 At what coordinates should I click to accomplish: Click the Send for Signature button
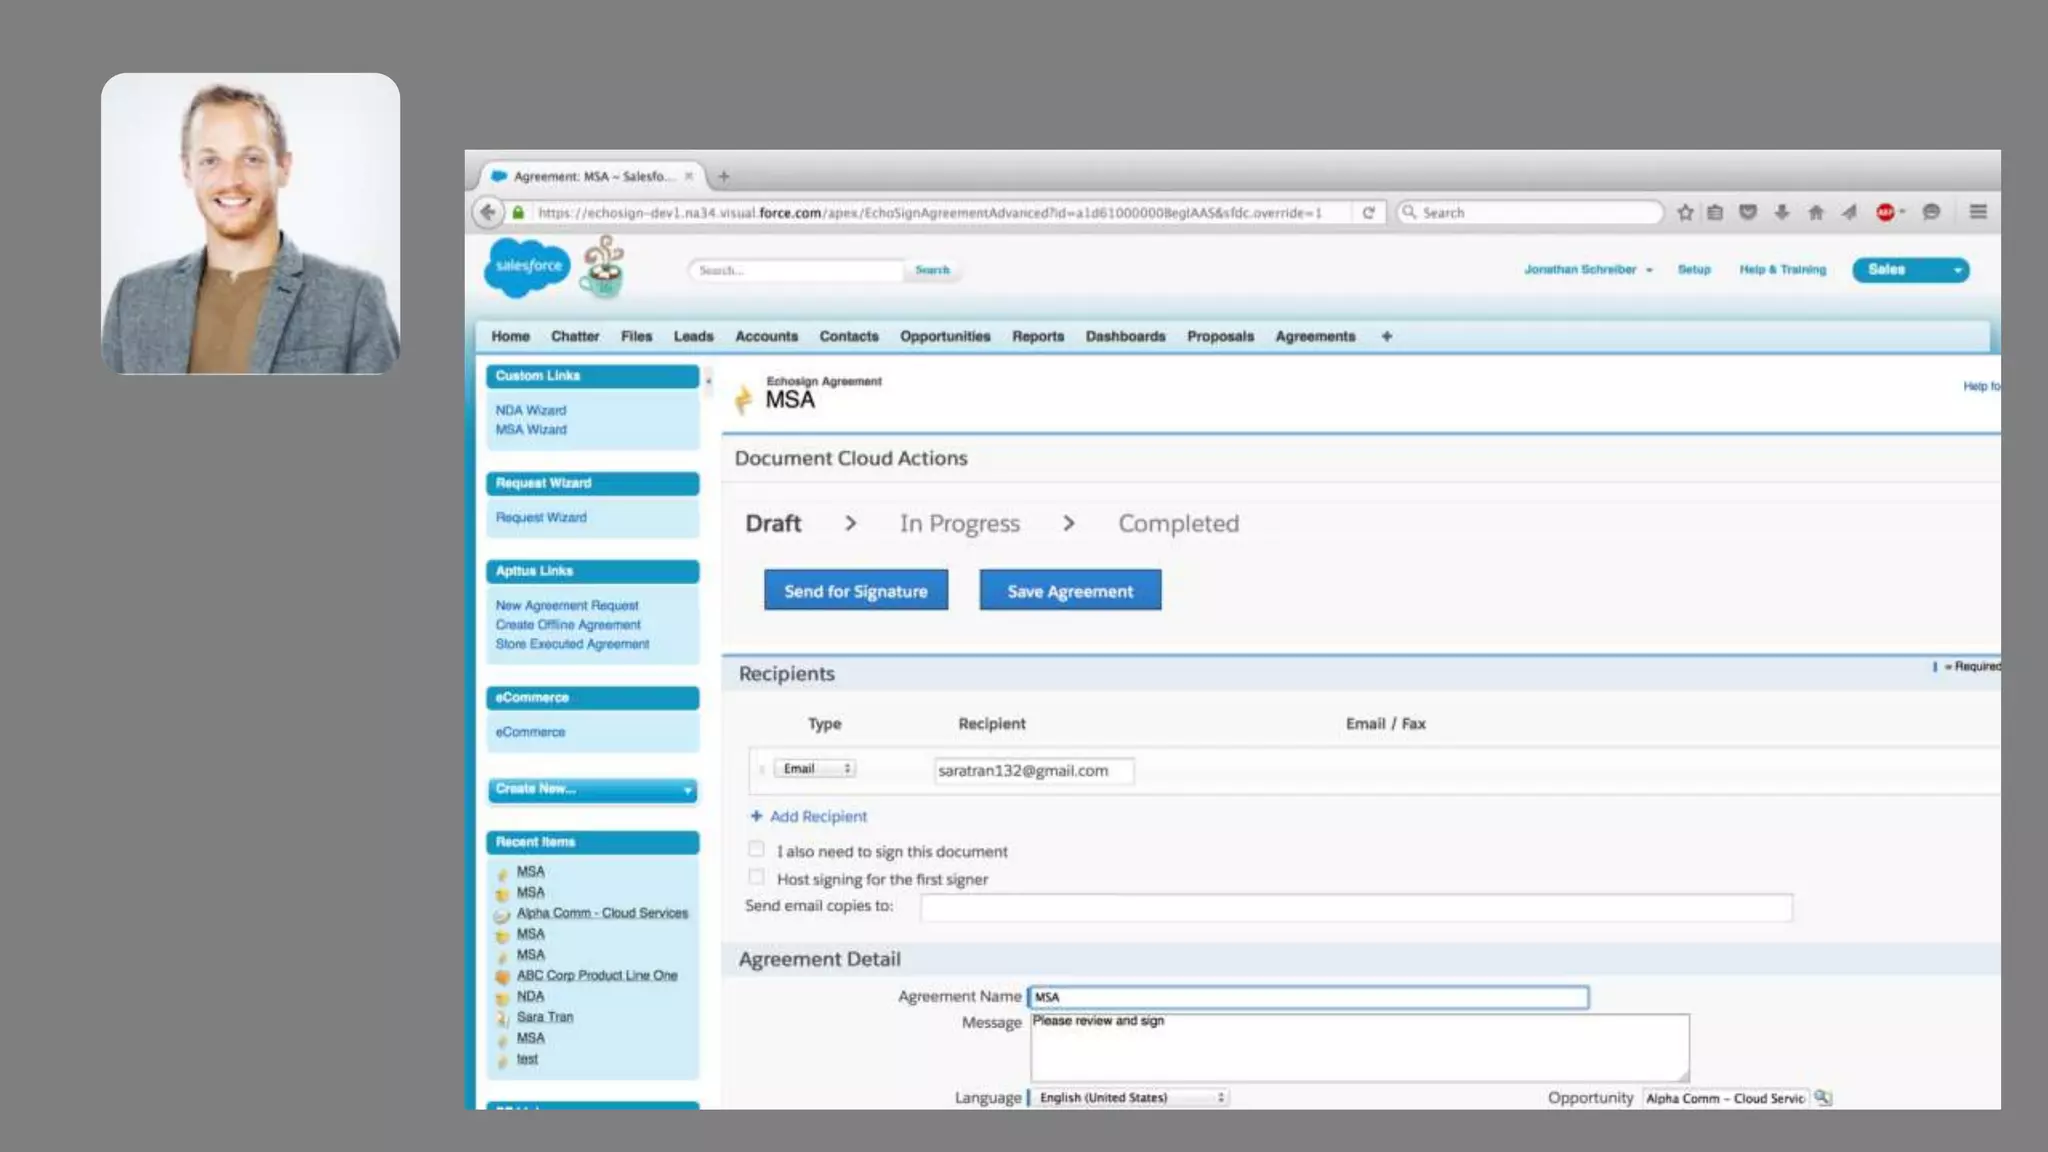pos(855,590)
